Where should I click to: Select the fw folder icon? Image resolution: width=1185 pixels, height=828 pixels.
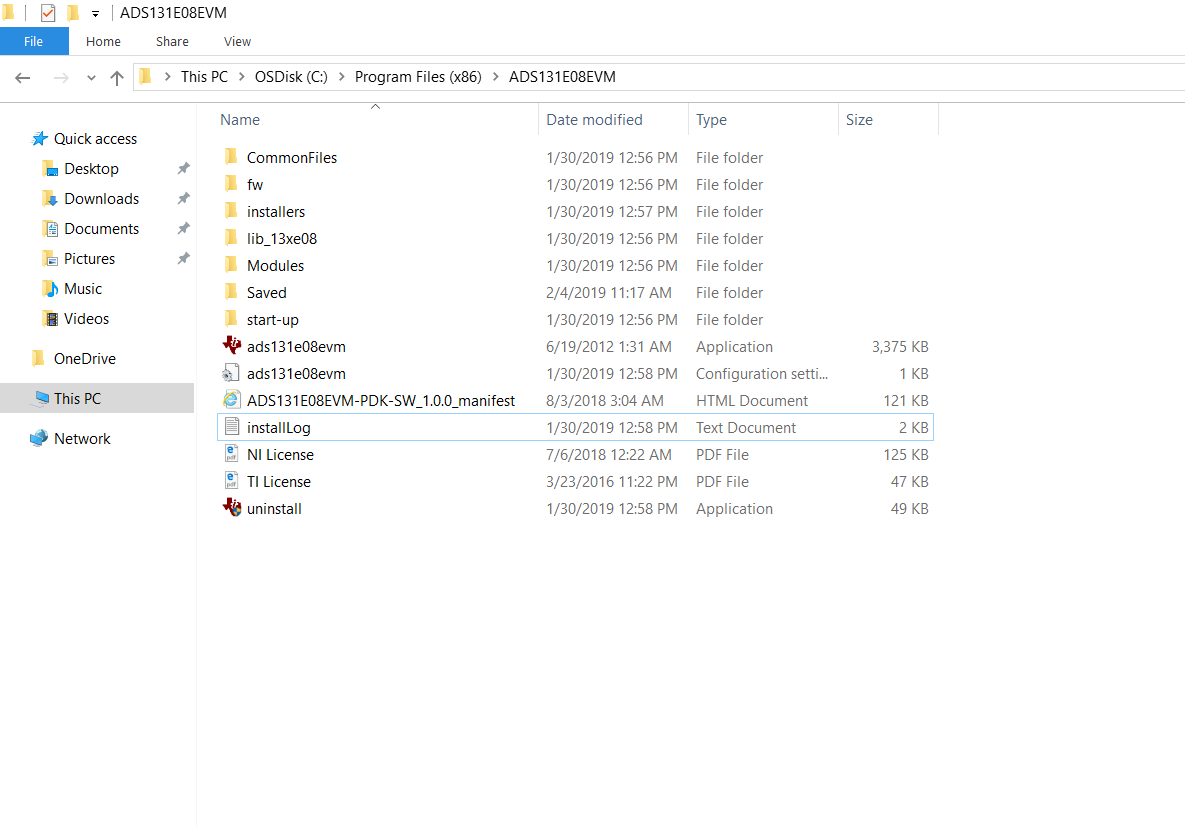(x=231, y=184)
